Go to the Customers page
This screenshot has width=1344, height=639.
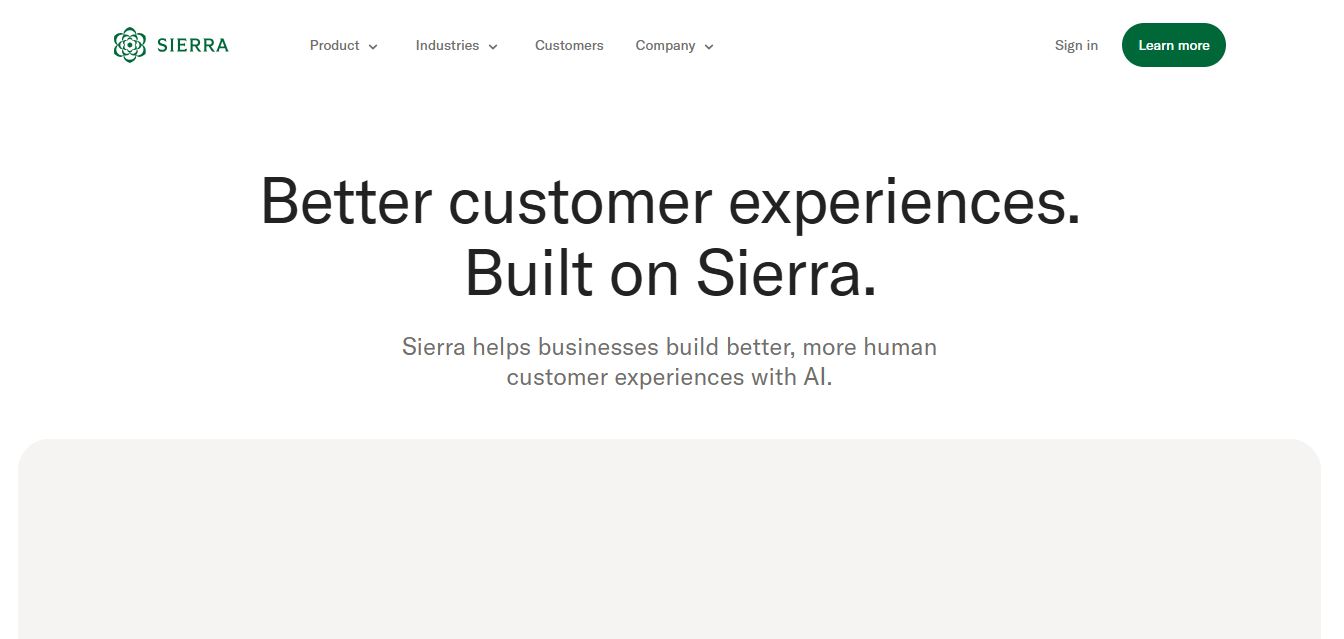point(569,45)
